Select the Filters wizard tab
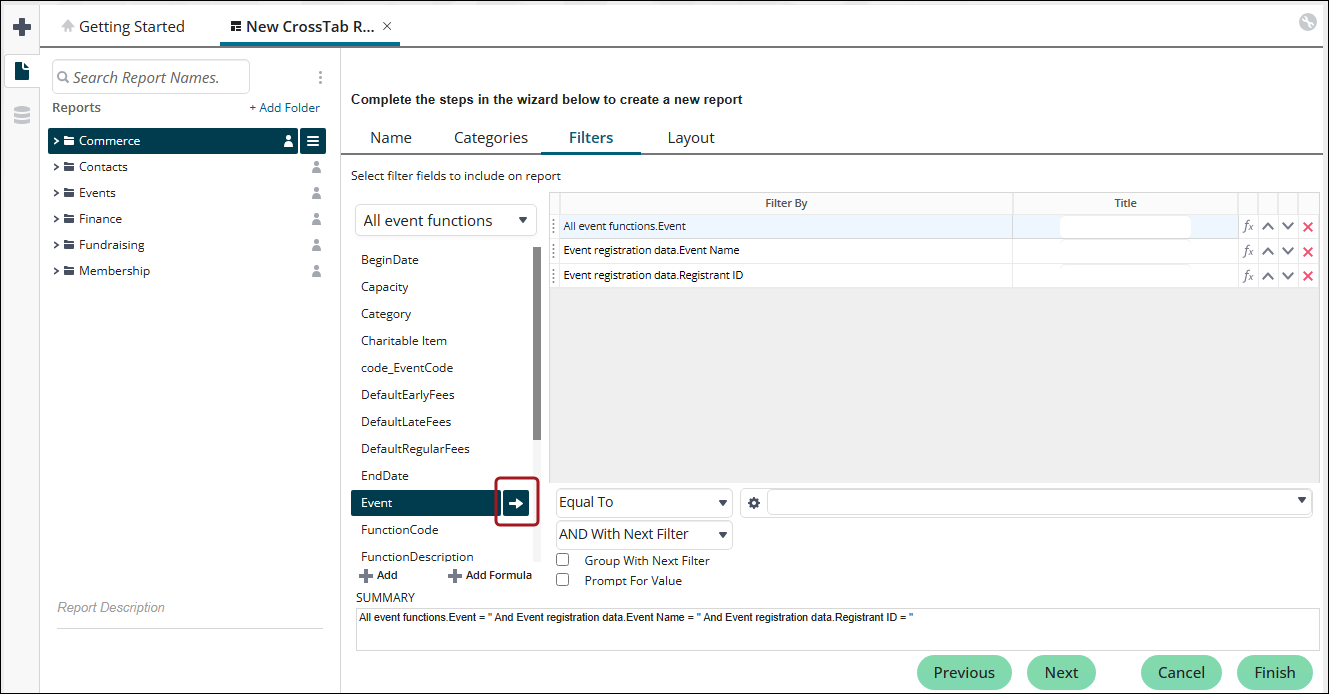 (591, 138)
